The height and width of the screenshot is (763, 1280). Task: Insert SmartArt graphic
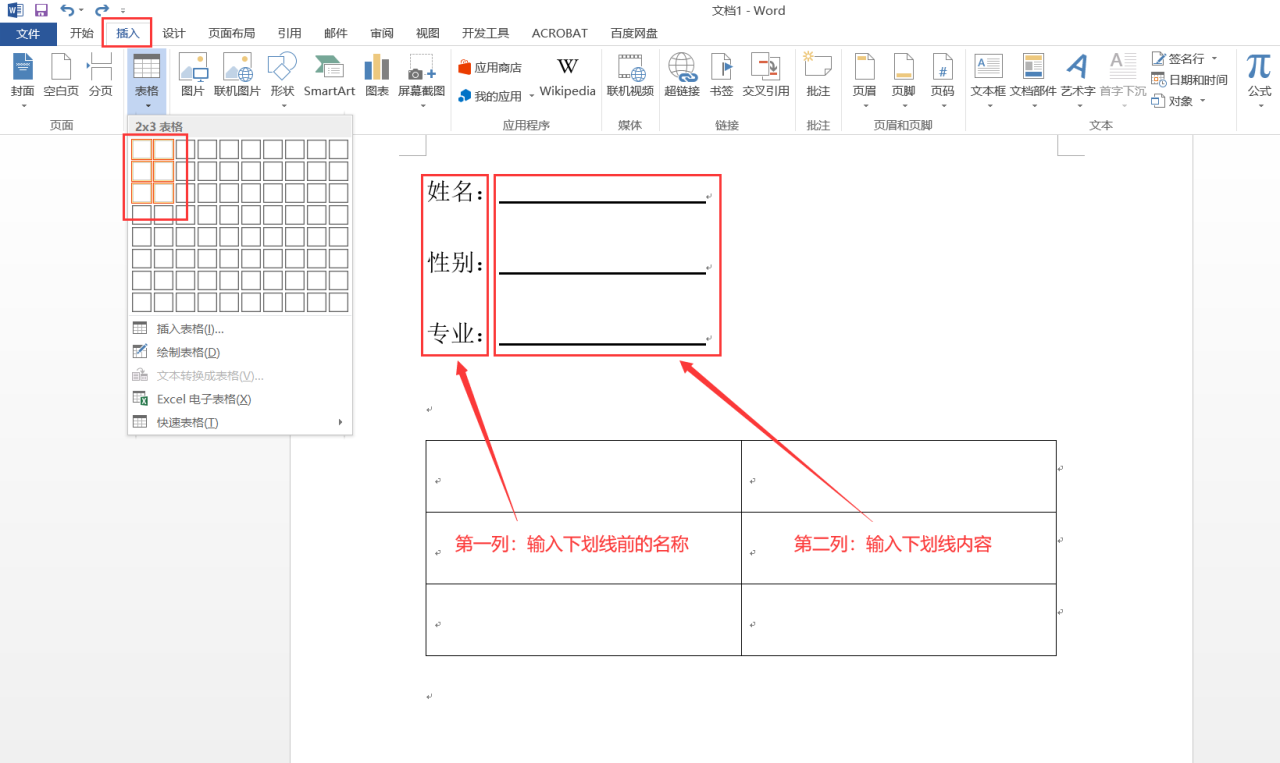[329, 77]
